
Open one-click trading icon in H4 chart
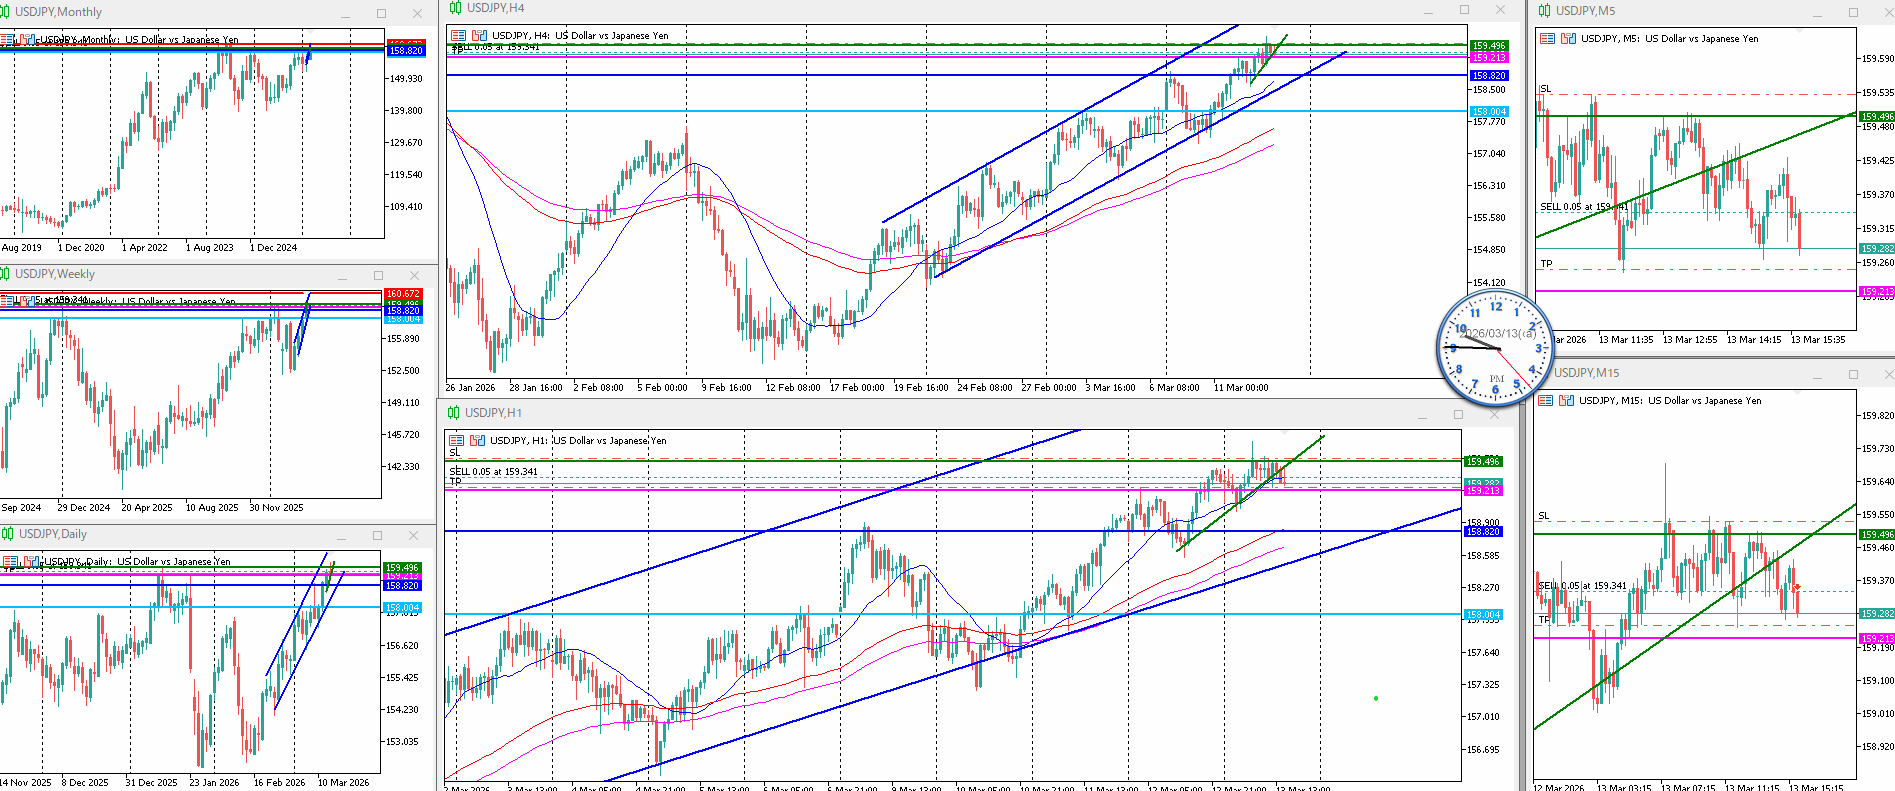coord(479,36)
